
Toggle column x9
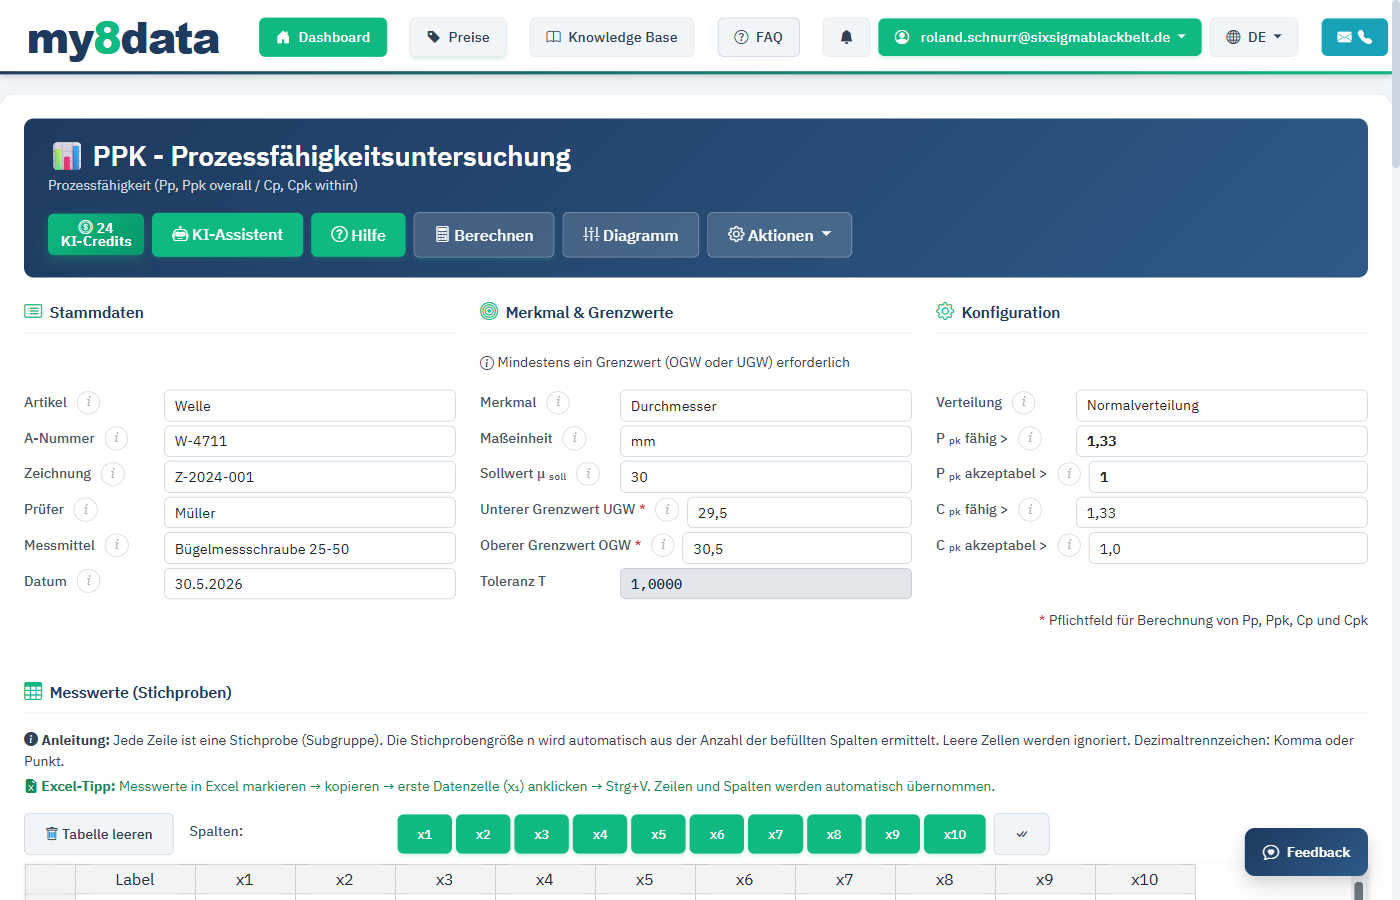pos(893,834)
